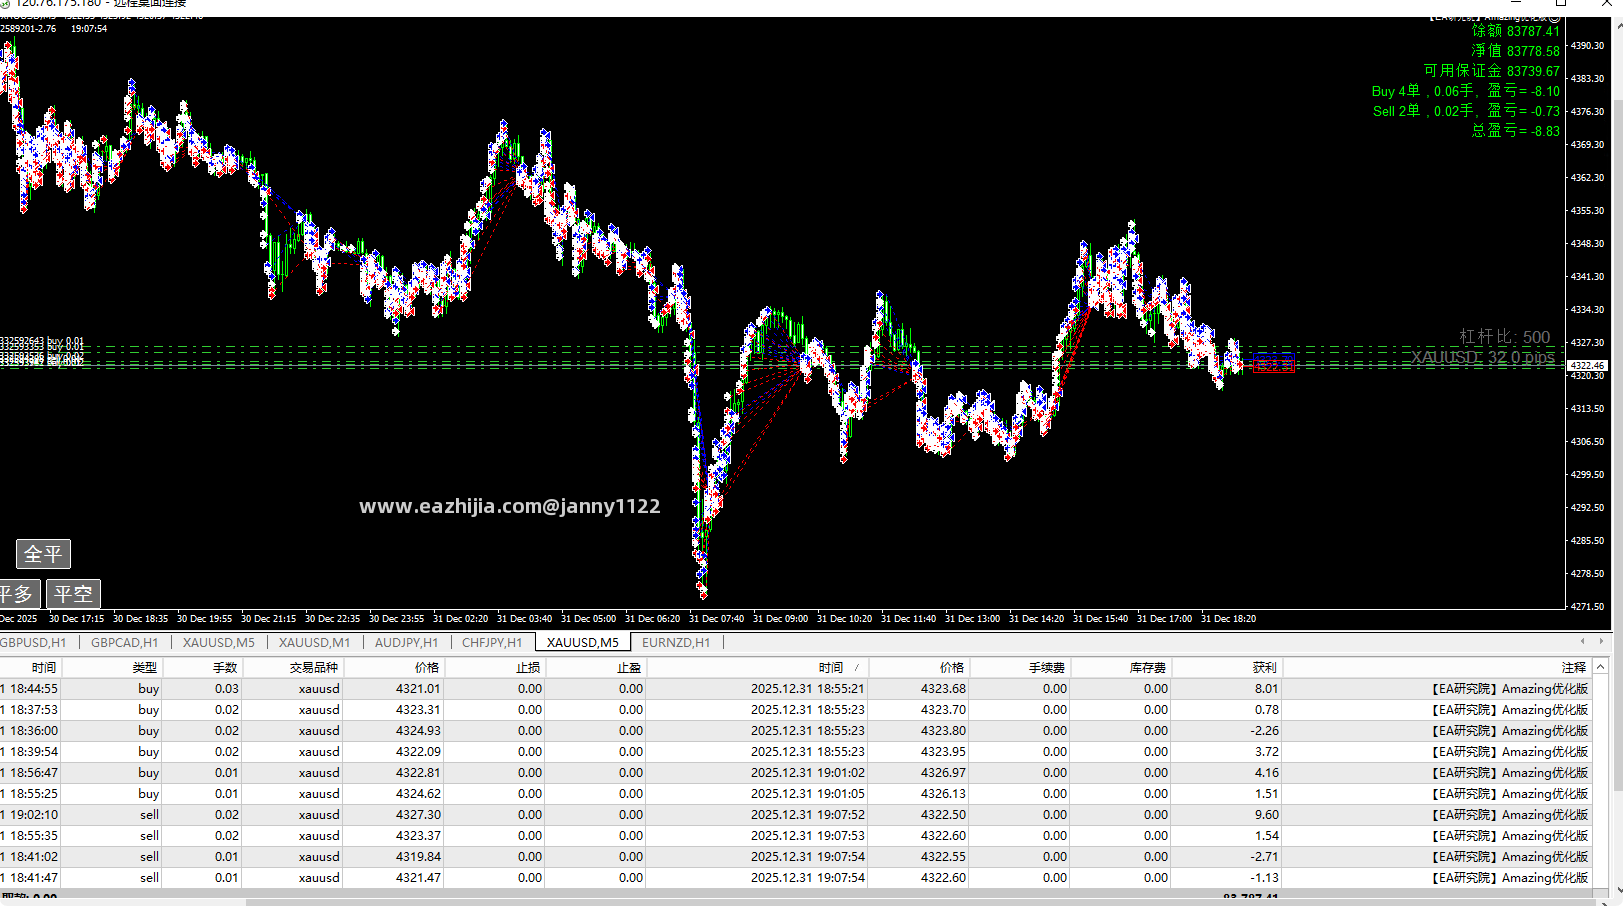
Task: Switch to the GBPUSD,H1 chart tab
Action: tap(33, 642)
